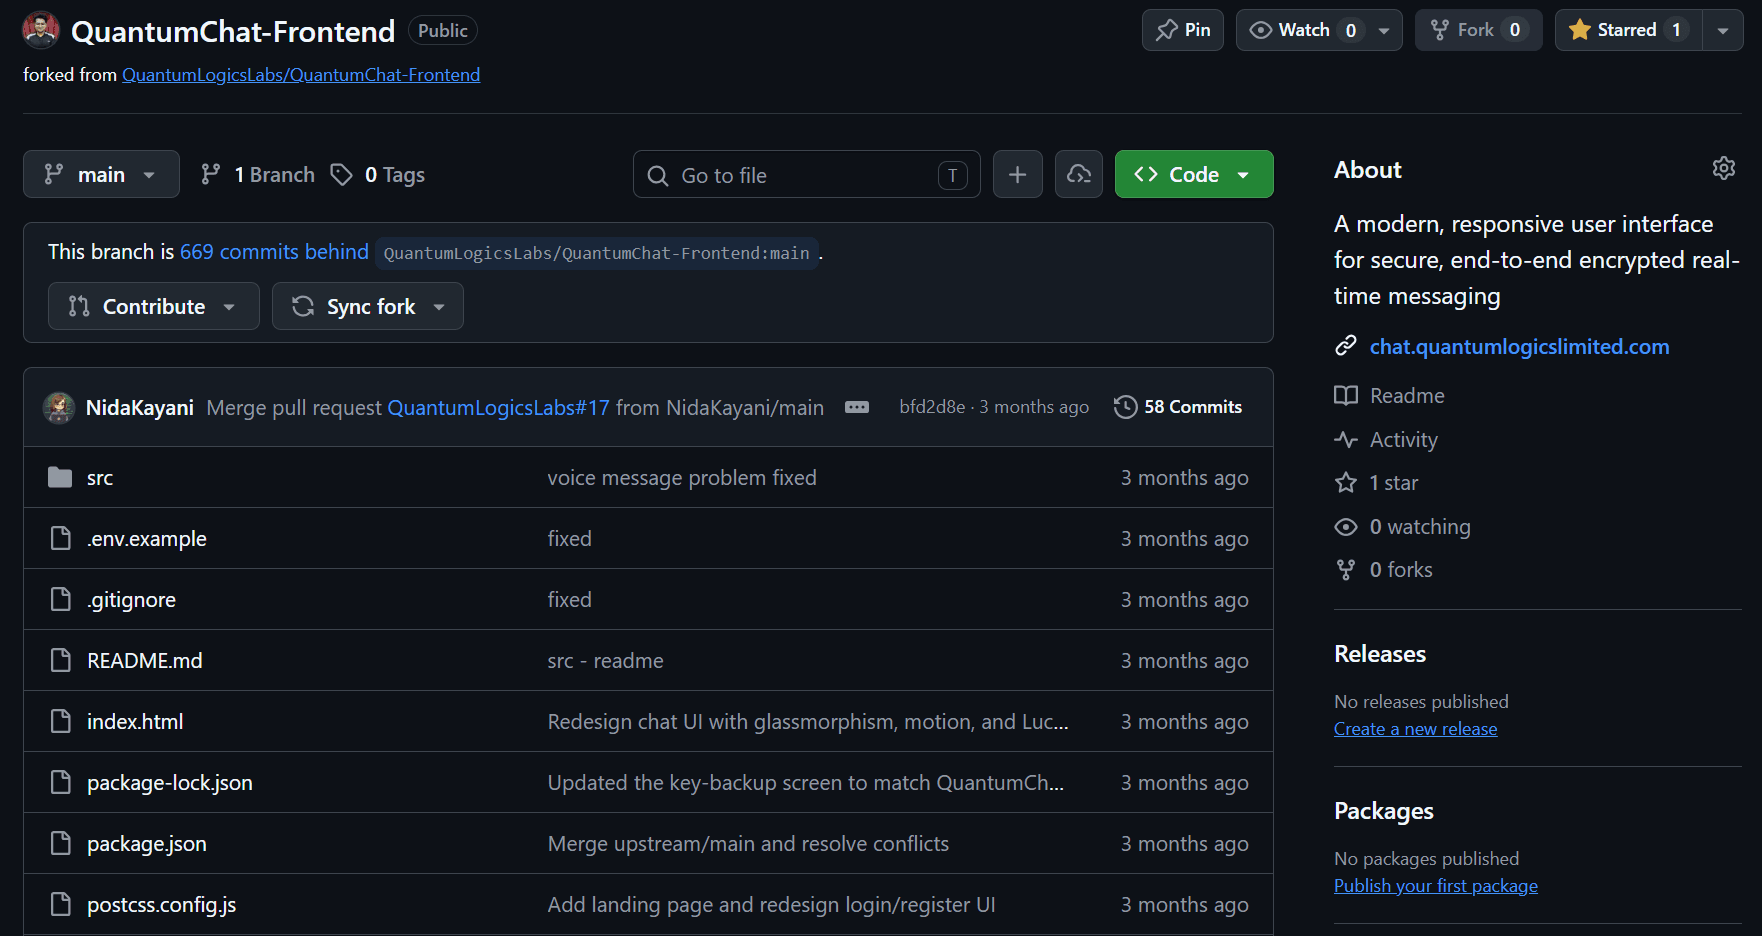Open the NidaKayani author profile
The width and height of the screenshot is (1762, 936).
[140, 408]
